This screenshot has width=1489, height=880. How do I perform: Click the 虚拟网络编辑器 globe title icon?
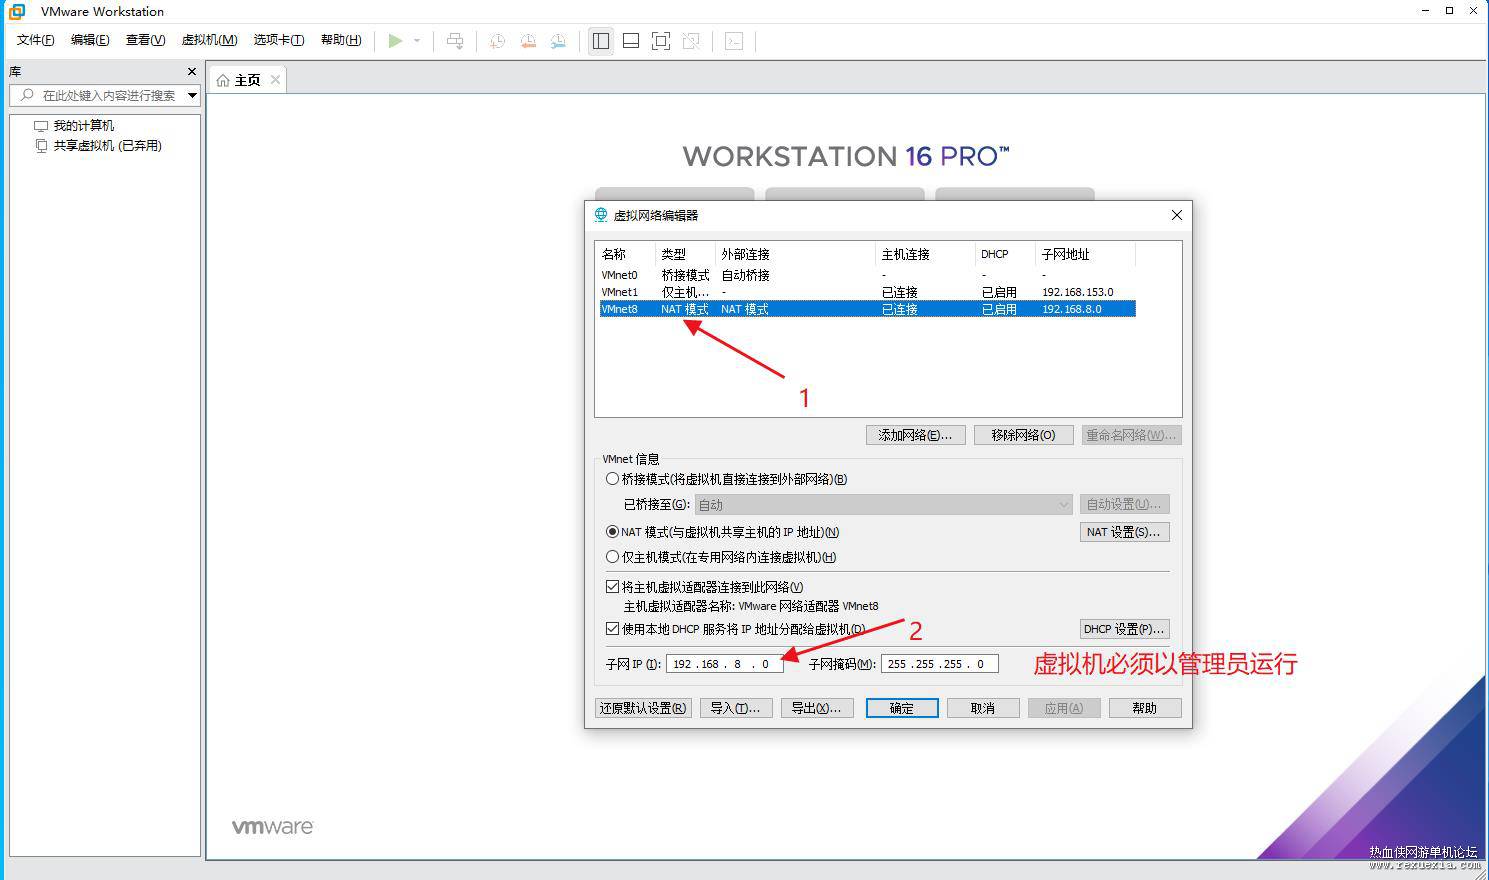(601, 215)
